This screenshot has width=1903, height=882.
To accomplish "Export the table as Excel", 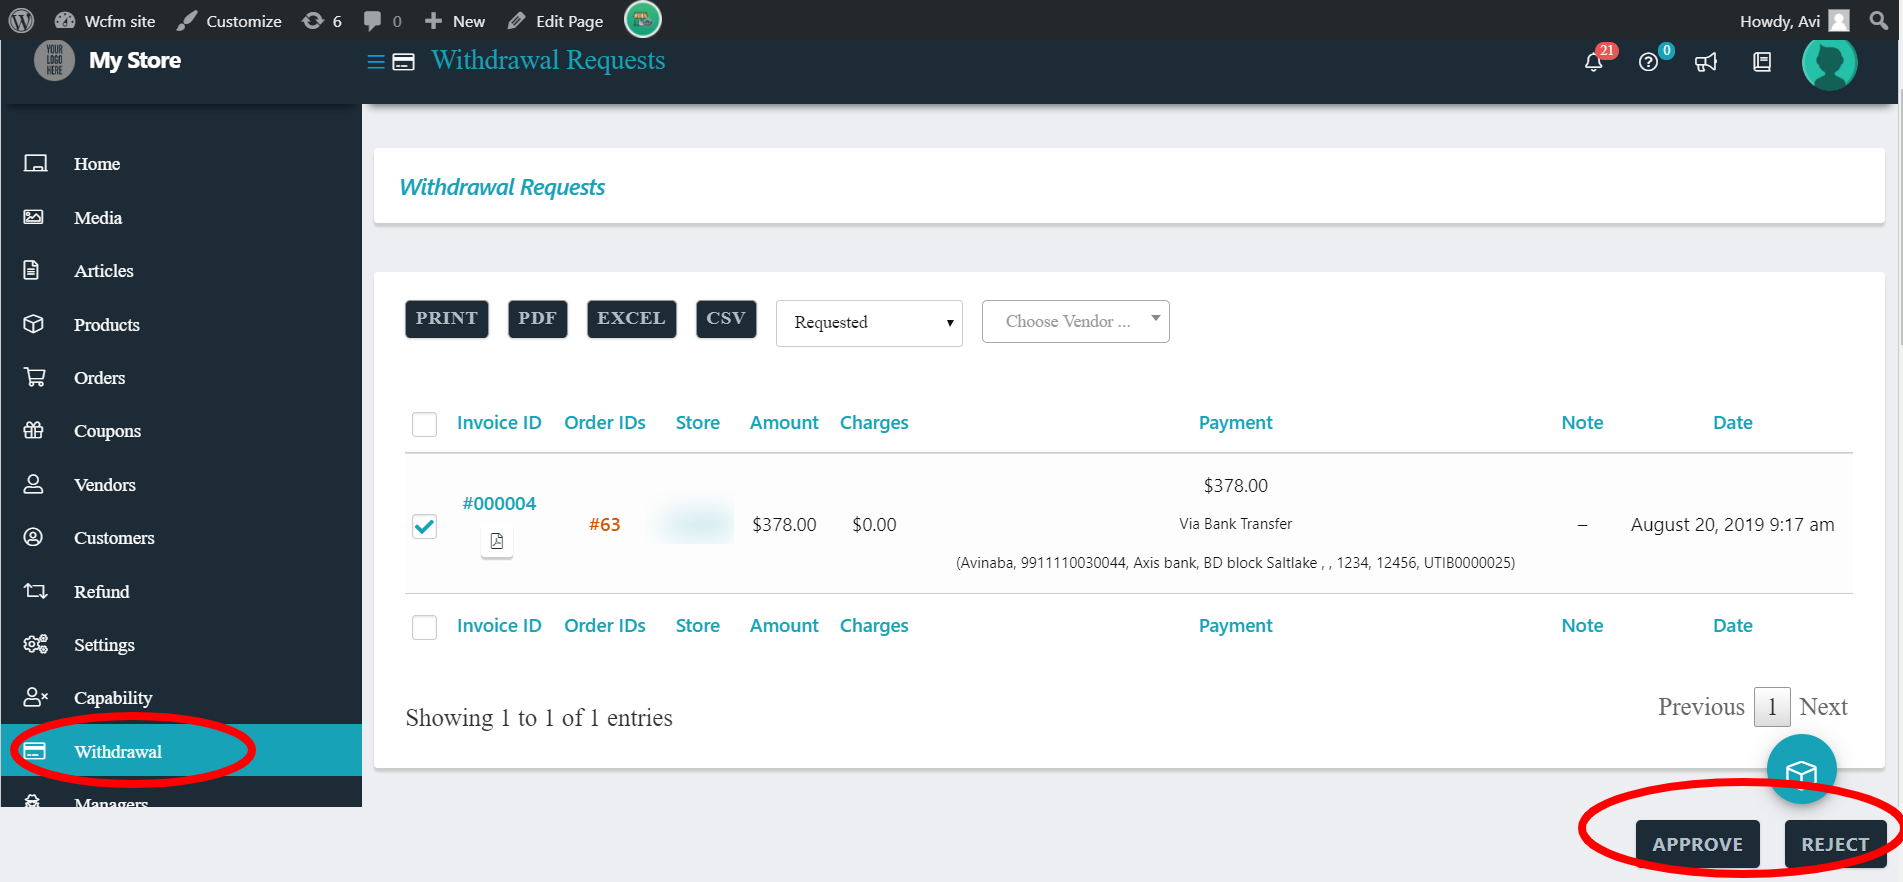I will coord(631,318).
